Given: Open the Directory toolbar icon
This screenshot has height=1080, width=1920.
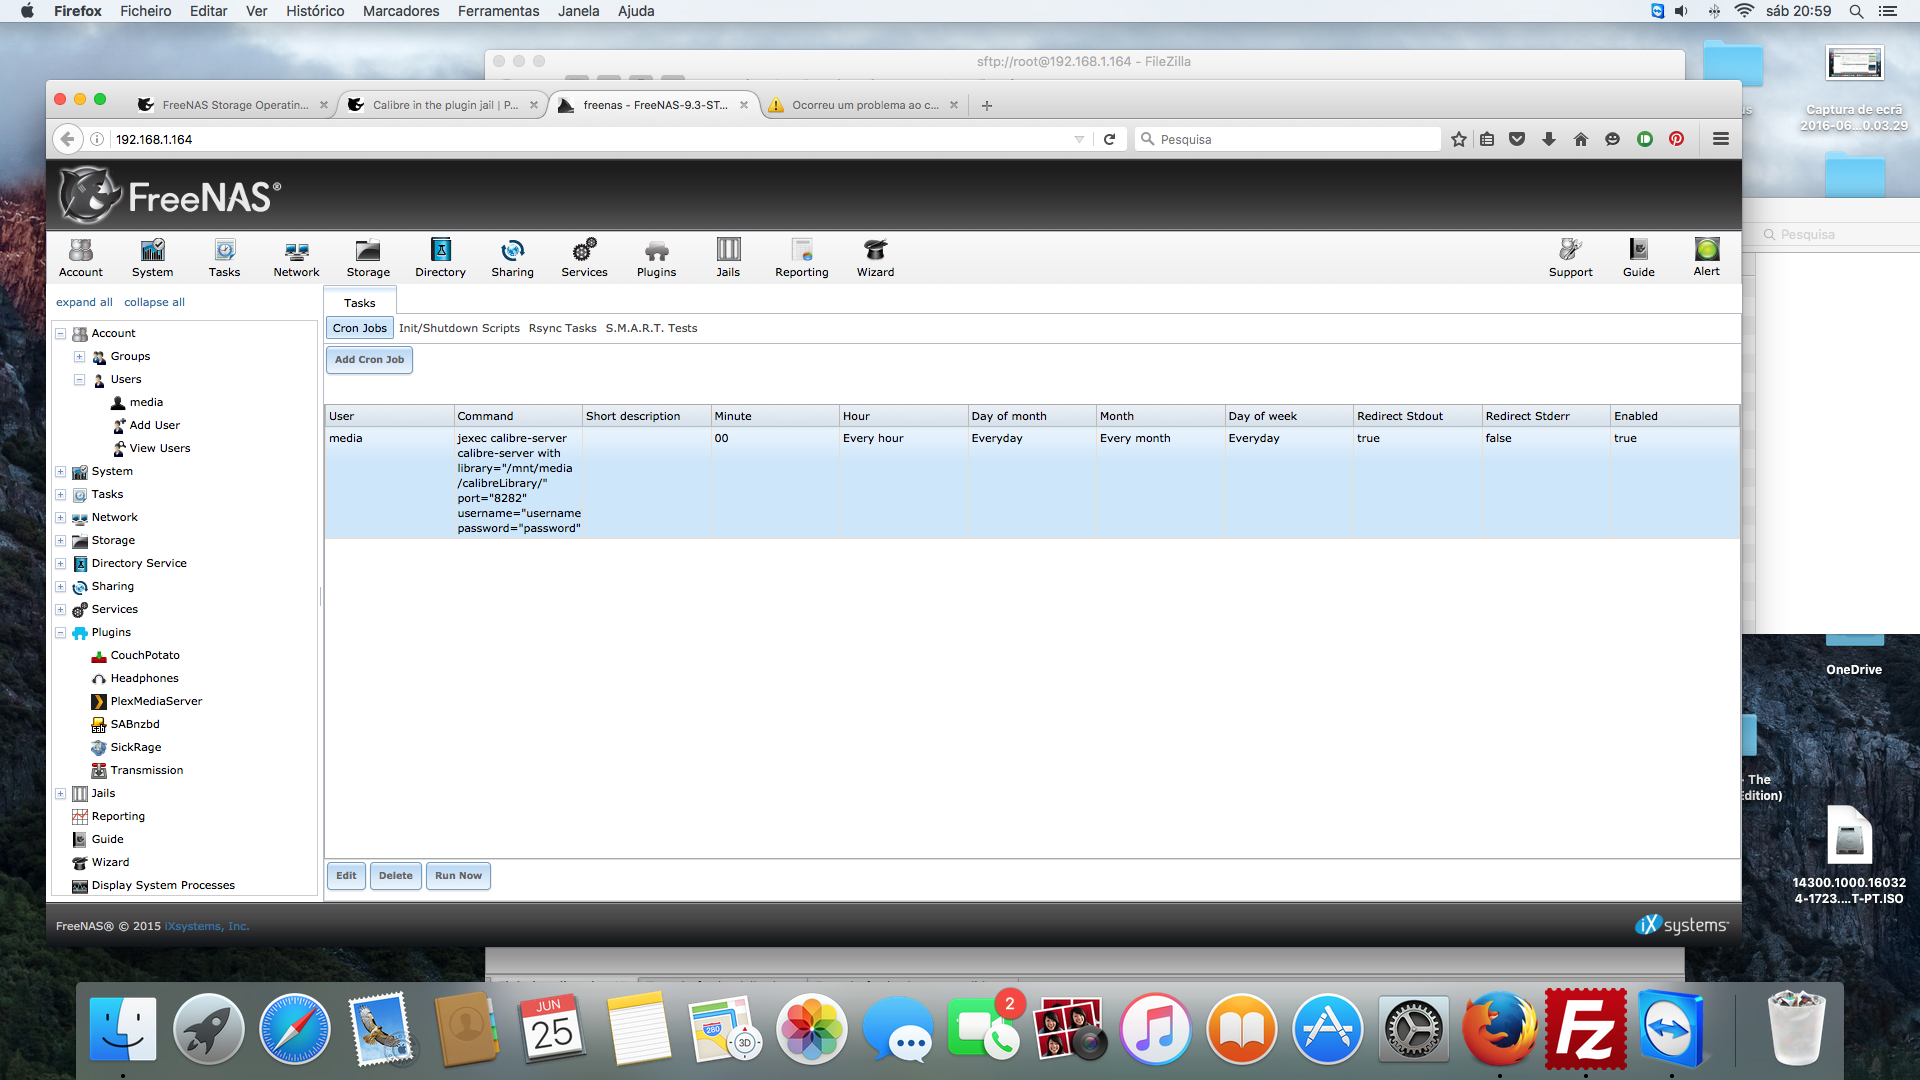Looking at the screenshot, I should (440, 257).
